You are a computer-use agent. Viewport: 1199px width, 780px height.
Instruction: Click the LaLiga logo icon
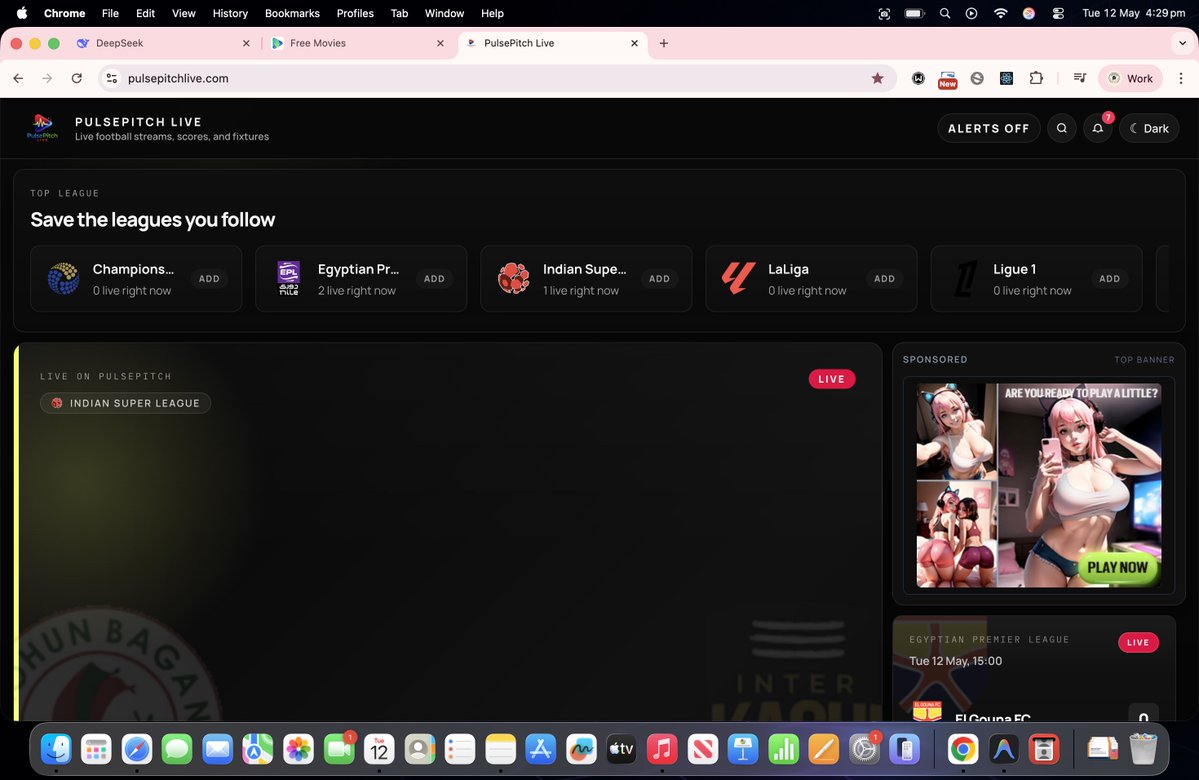tap(739, 278)
